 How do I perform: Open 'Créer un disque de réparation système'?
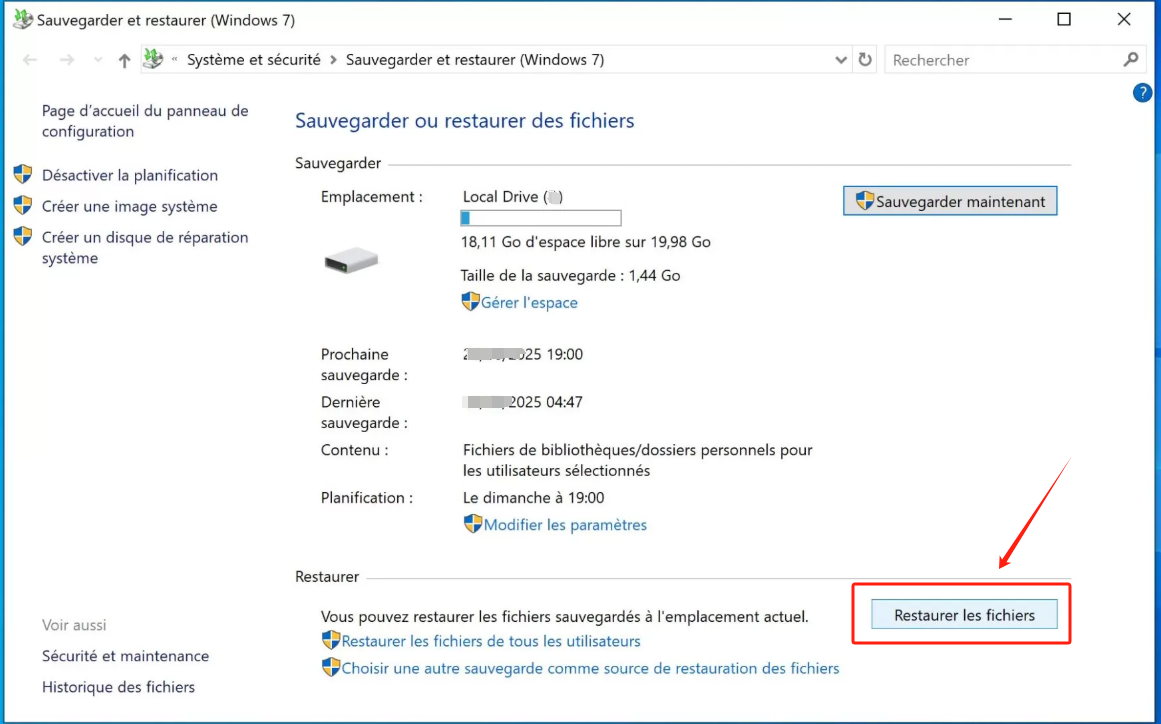(145, 247)
